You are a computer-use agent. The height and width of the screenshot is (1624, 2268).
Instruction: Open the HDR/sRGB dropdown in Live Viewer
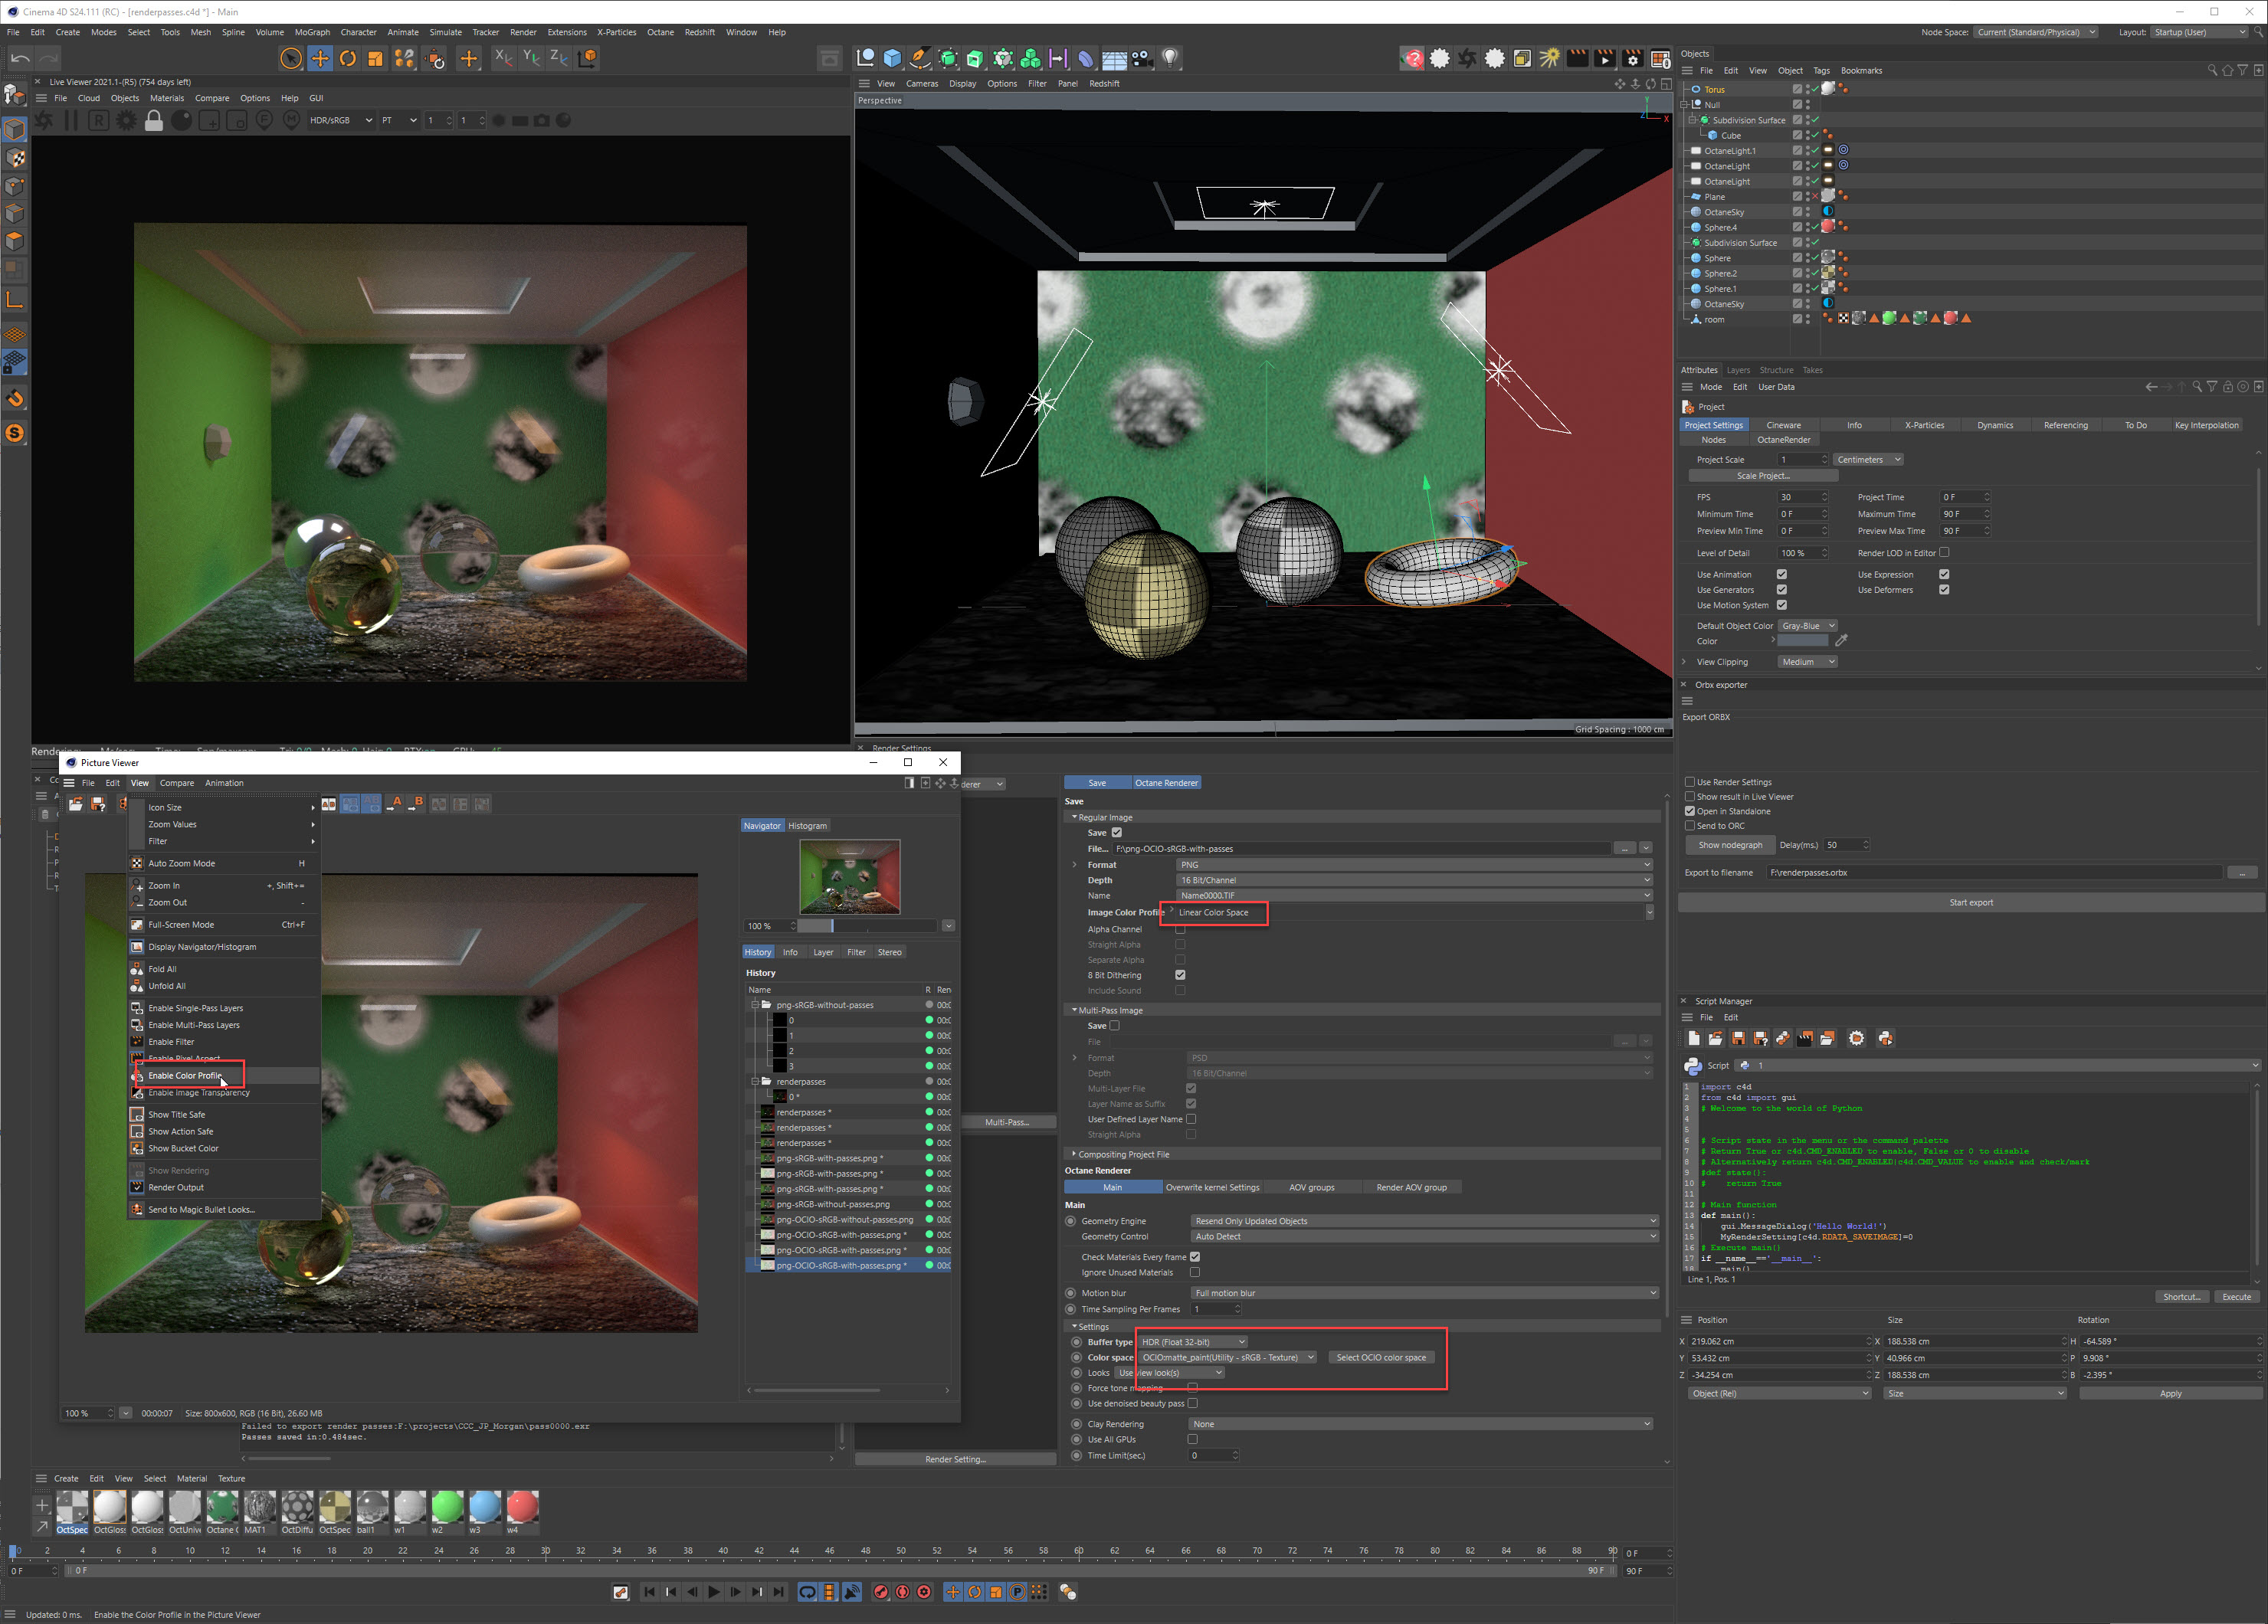pyautogui.click(x=340, y=120)
